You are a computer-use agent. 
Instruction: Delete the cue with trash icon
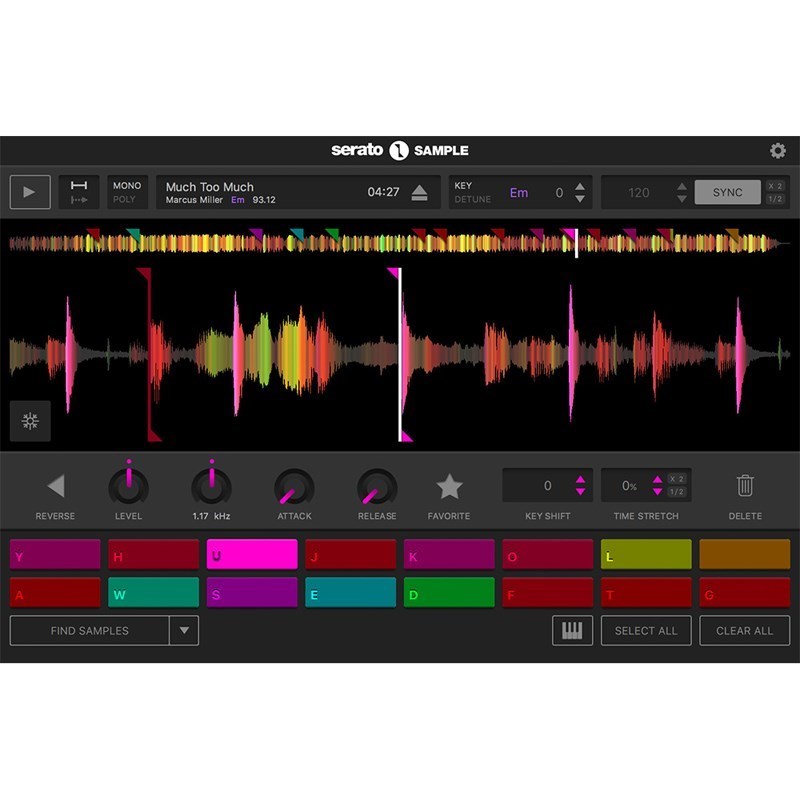pos(745,486)
